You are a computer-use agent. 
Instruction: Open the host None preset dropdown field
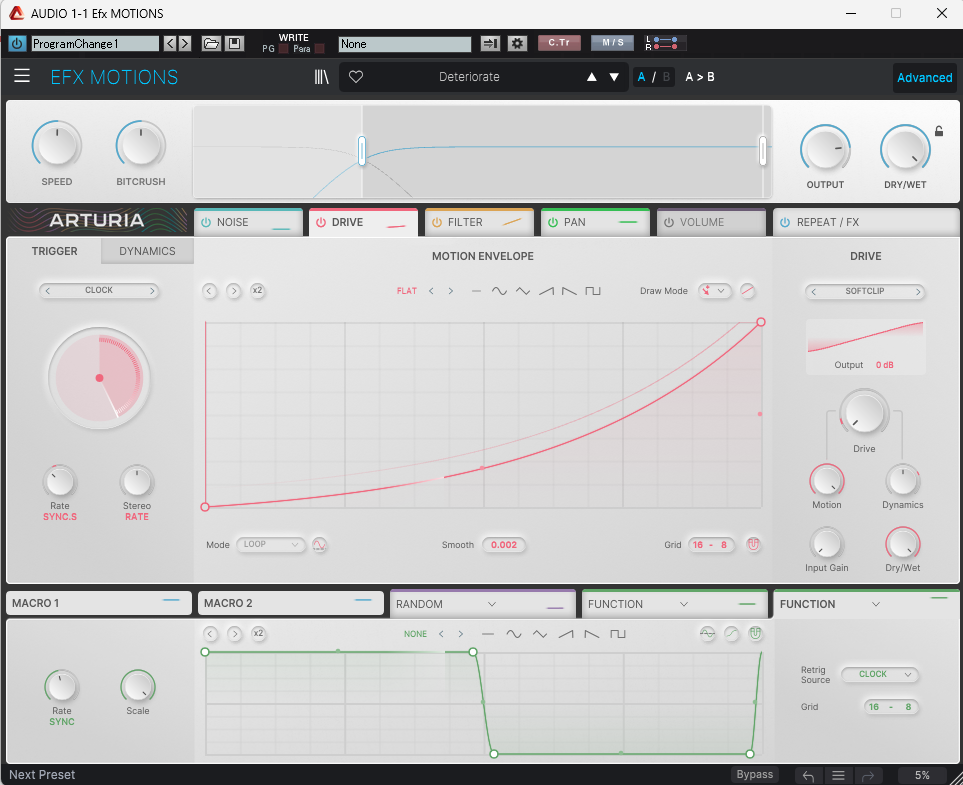(x=405, y=44)
